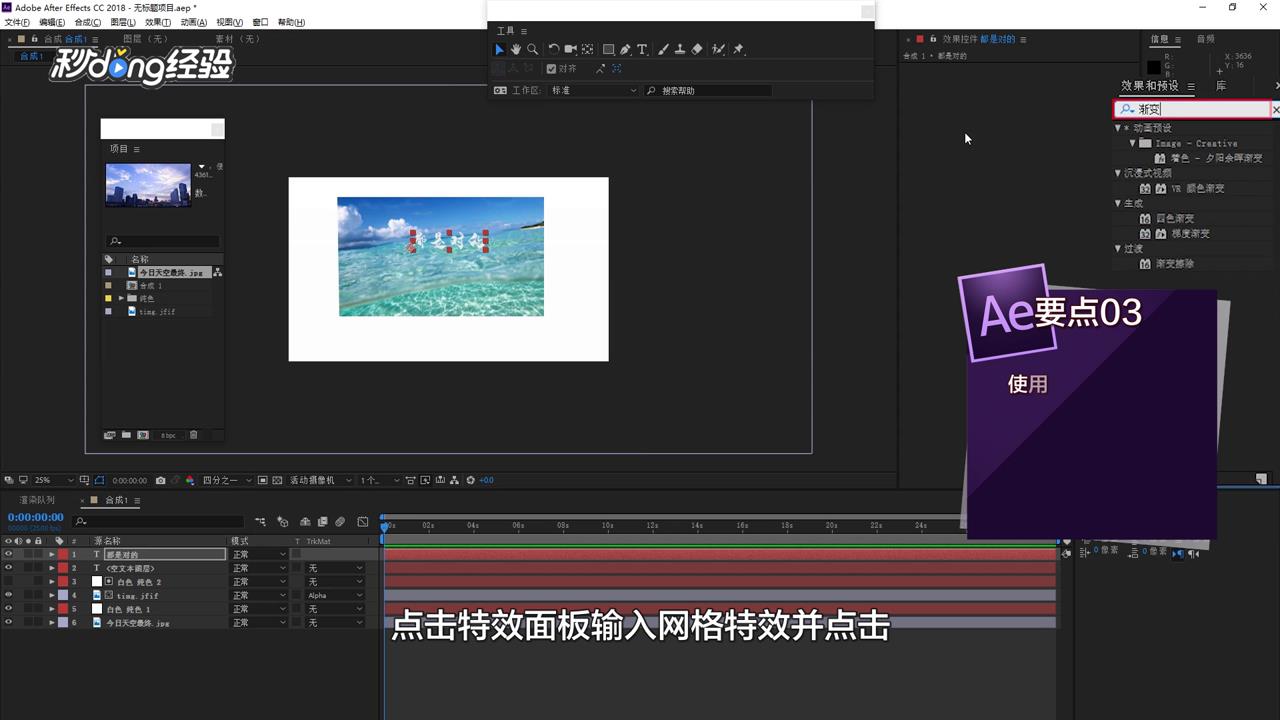Click the interpret footage icon in project panel
This screenshot has height=720, width=1280.
pyautogui.click(x=109, y=435)
